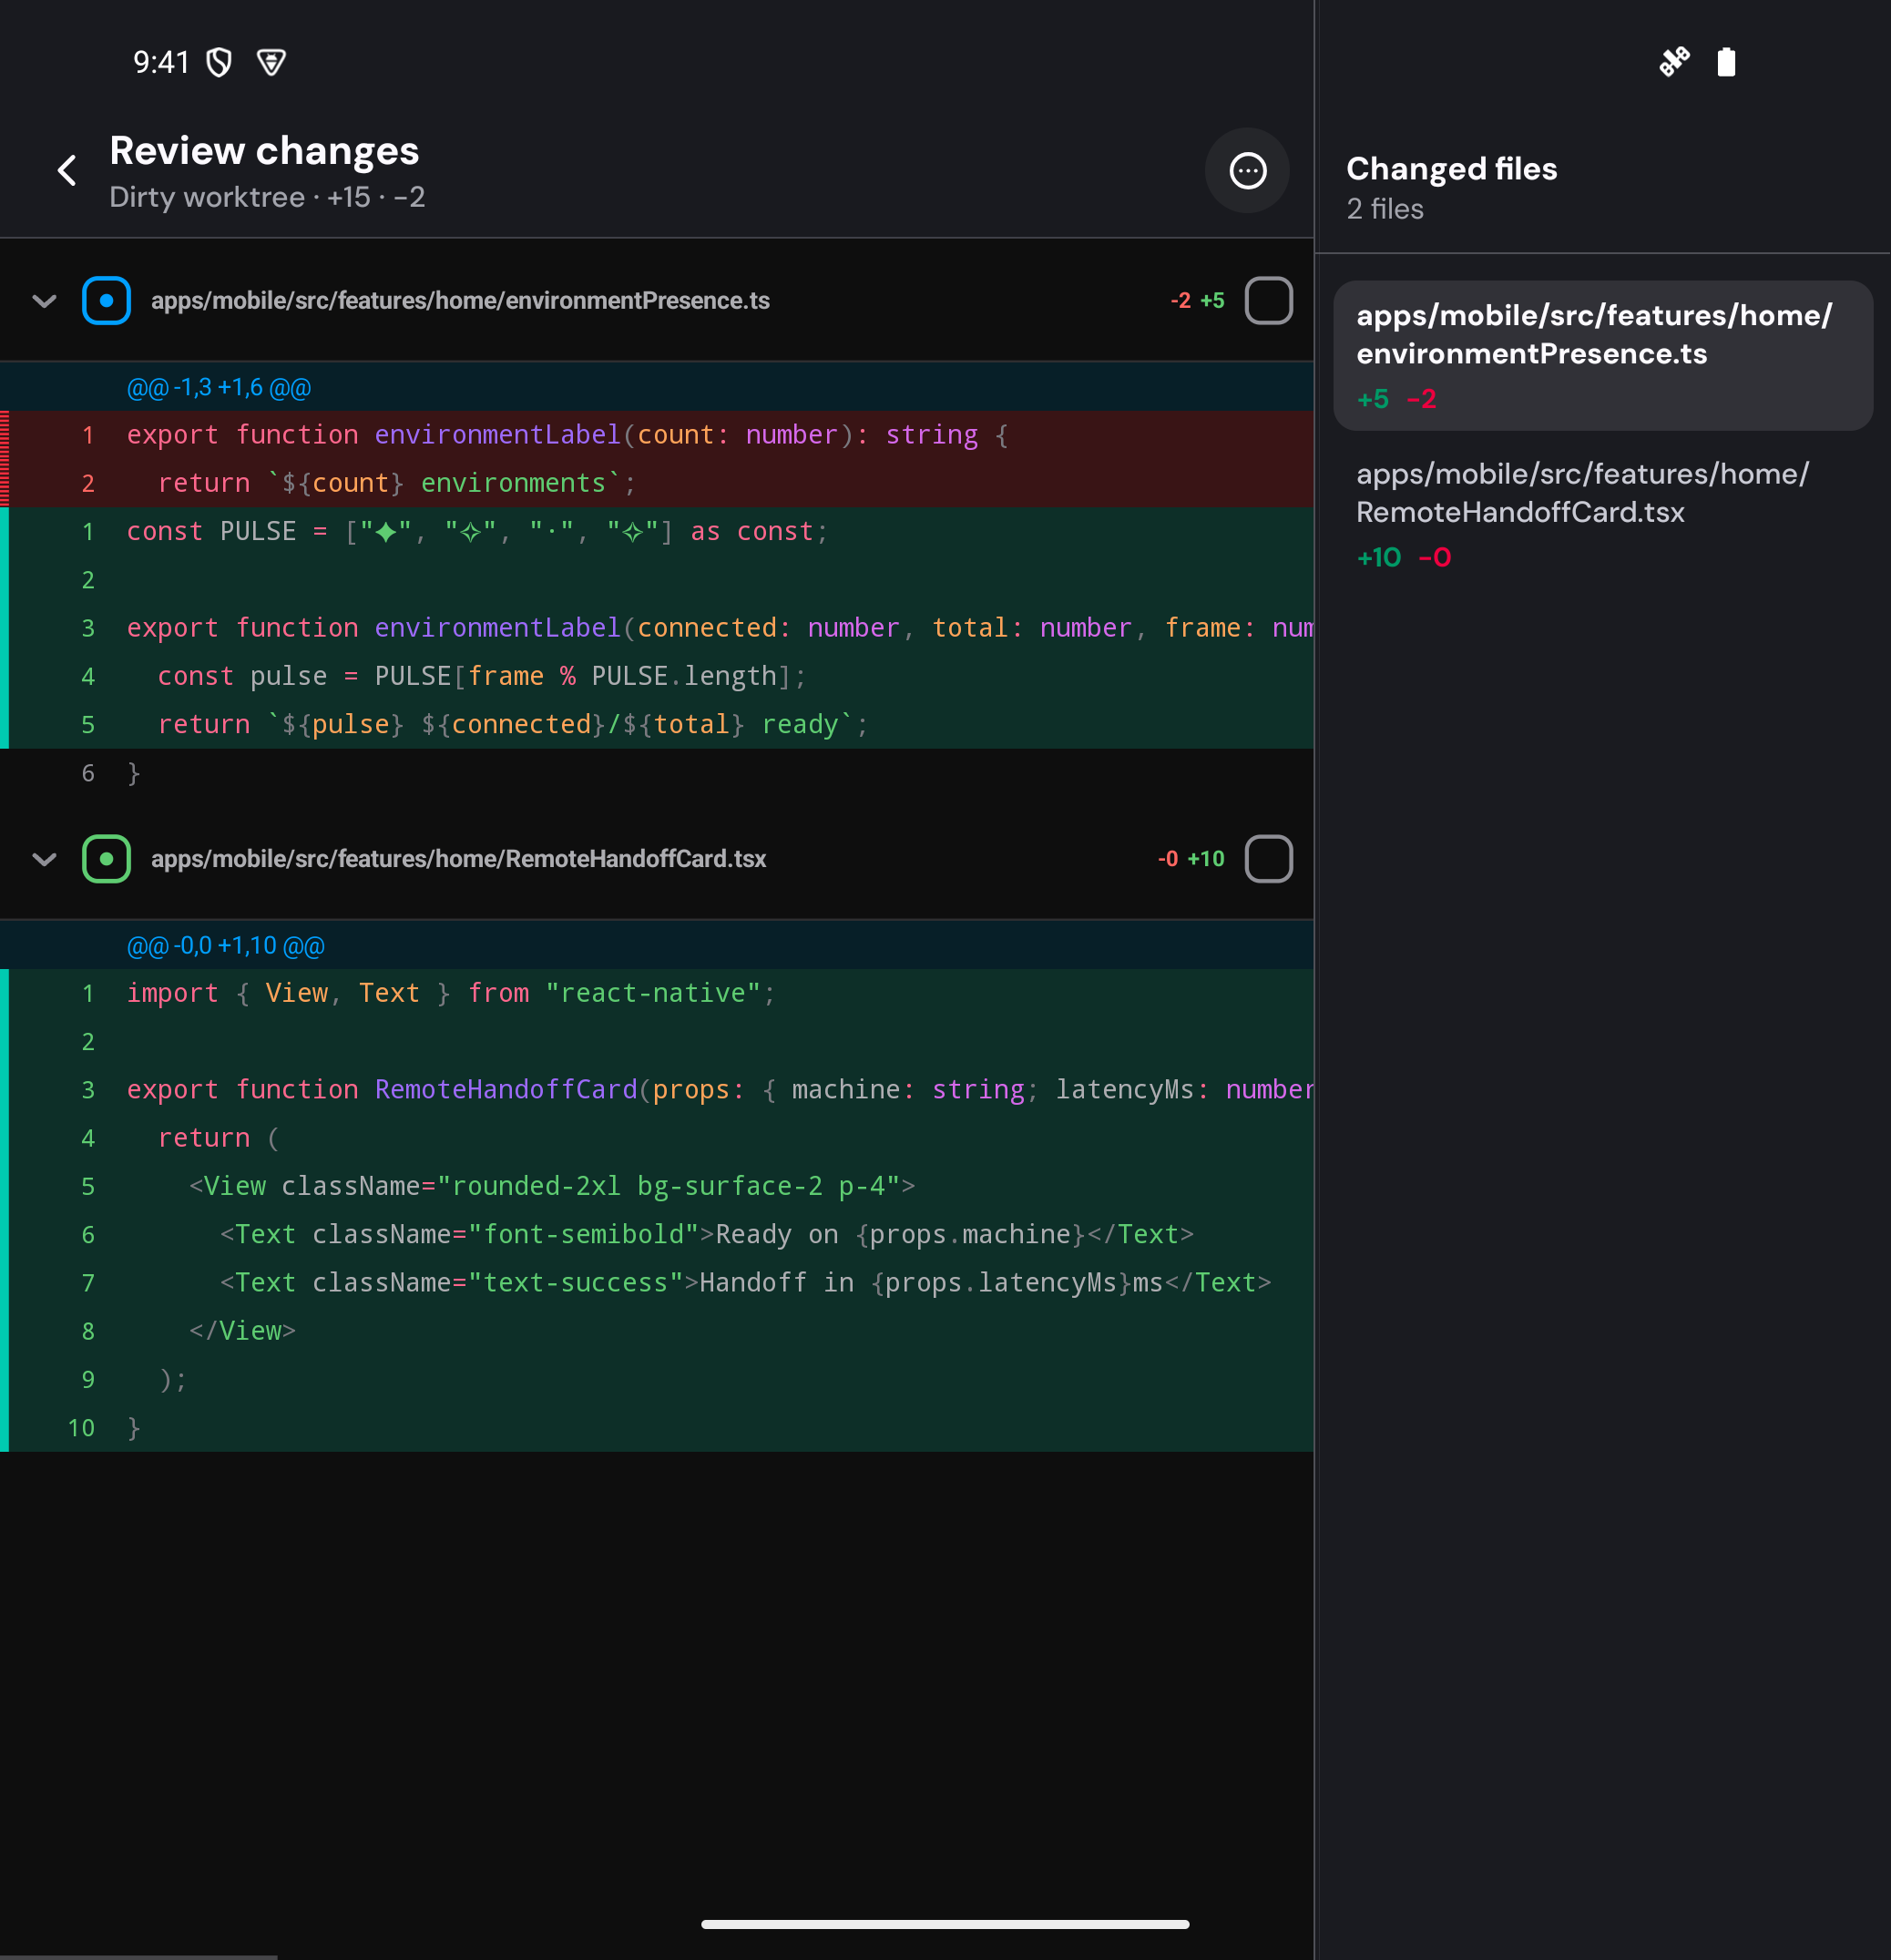Tap the battery icon in status bar

click(1726, 62)
